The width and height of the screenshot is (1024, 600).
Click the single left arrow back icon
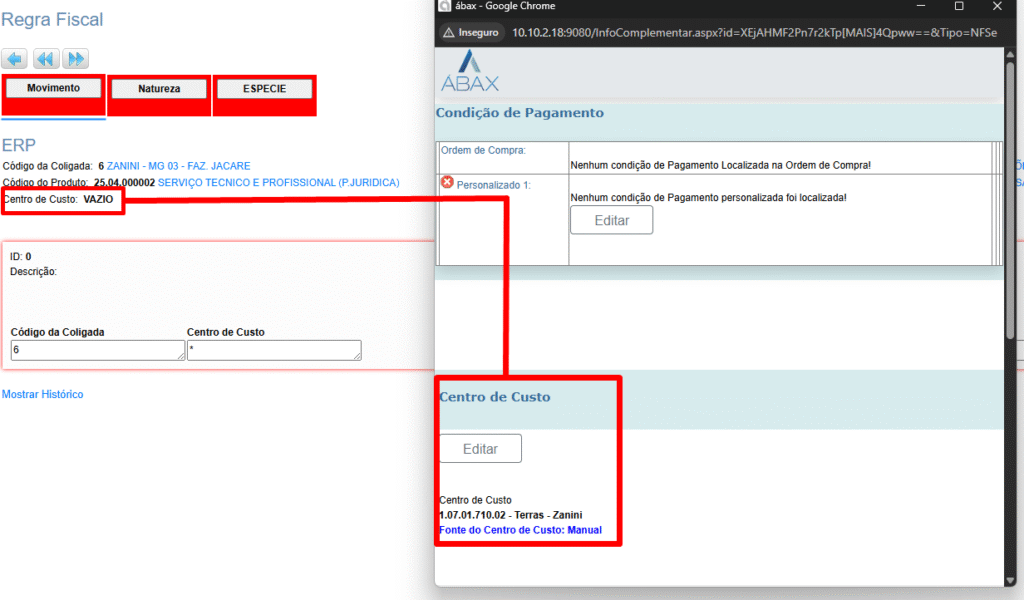tap(15, 59)
